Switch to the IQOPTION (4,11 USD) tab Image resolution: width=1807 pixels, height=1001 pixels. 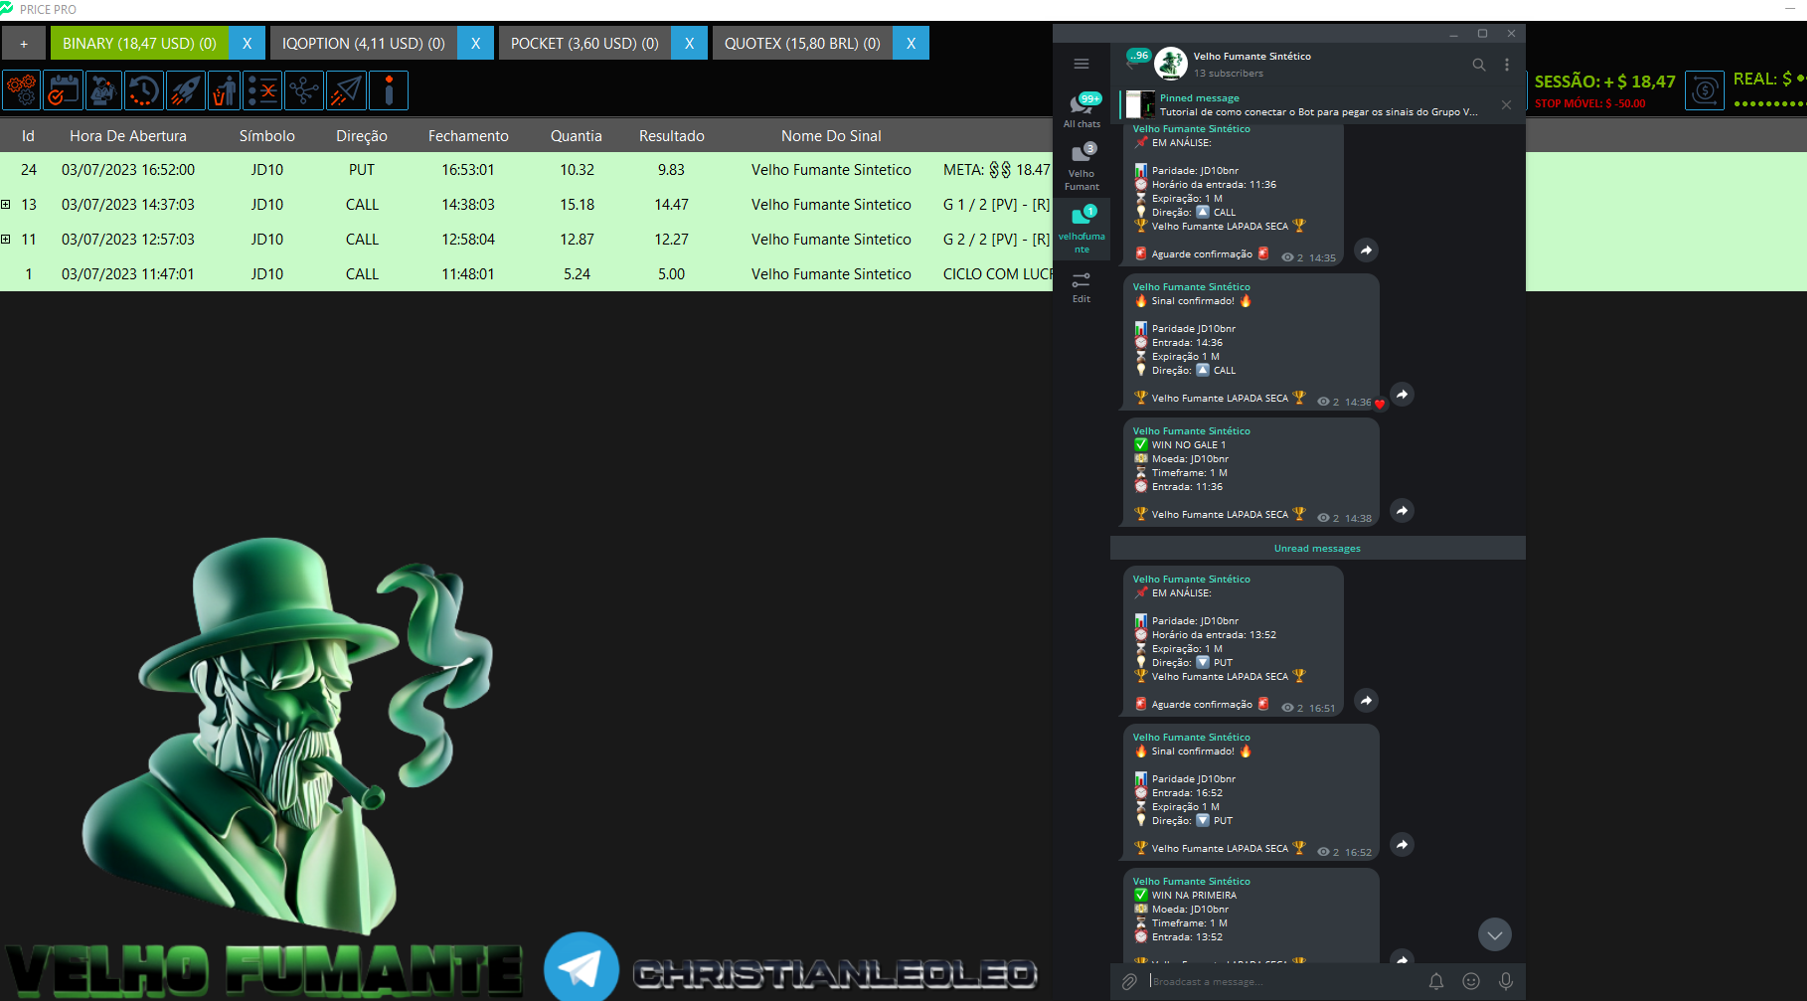(363, 43)
